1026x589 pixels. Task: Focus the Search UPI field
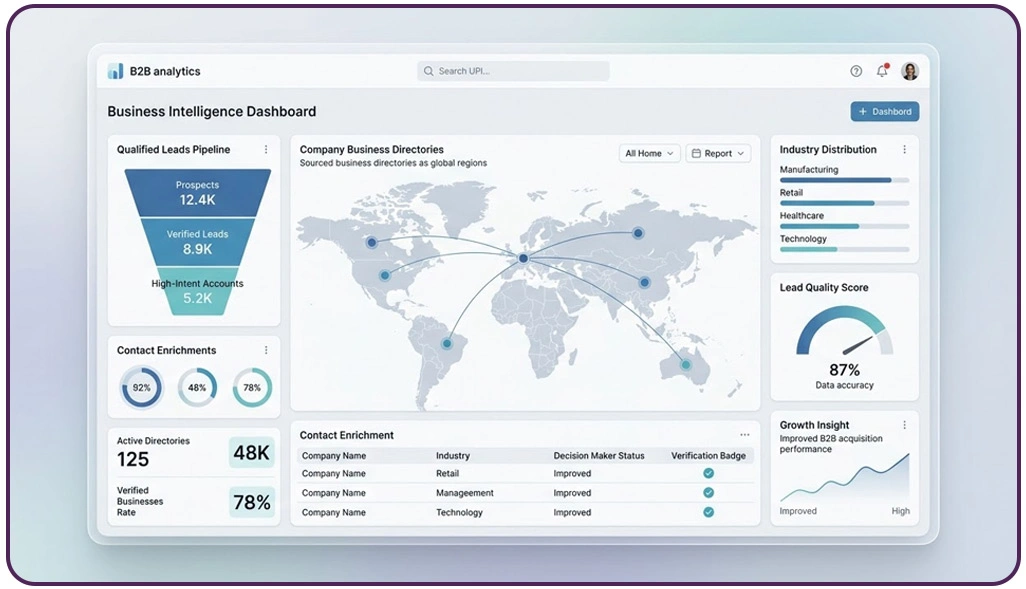coord(514,71)
